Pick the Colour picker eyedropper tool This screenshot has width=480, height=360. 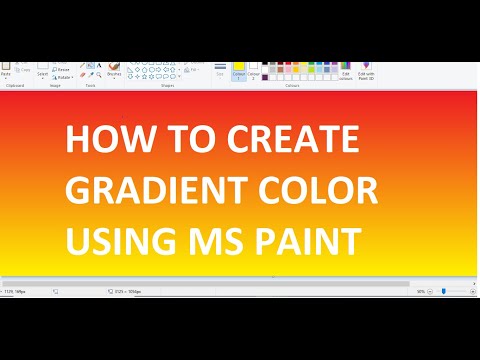[91, 75]
